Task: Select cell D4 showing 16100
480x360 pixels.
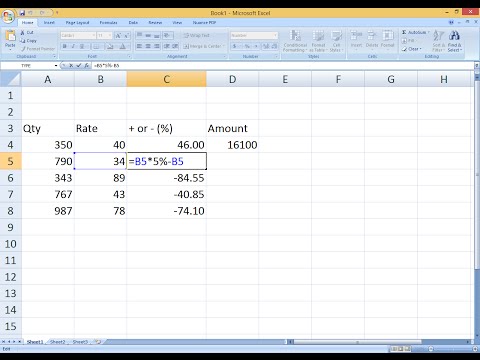Action: pyautogui.click(x=232, y=145)
